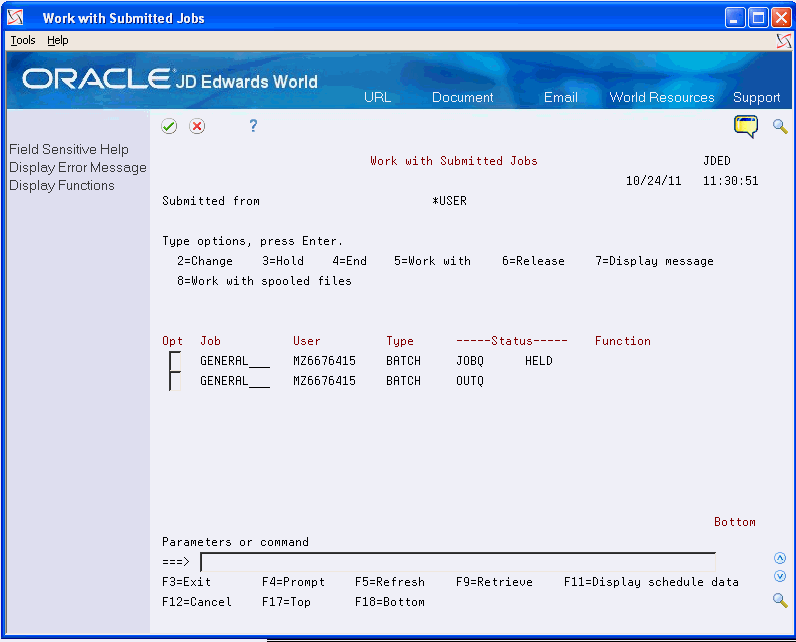
Task: Click the GENERAL job name in the OUTQ row
Action: [x=235, y=381]
